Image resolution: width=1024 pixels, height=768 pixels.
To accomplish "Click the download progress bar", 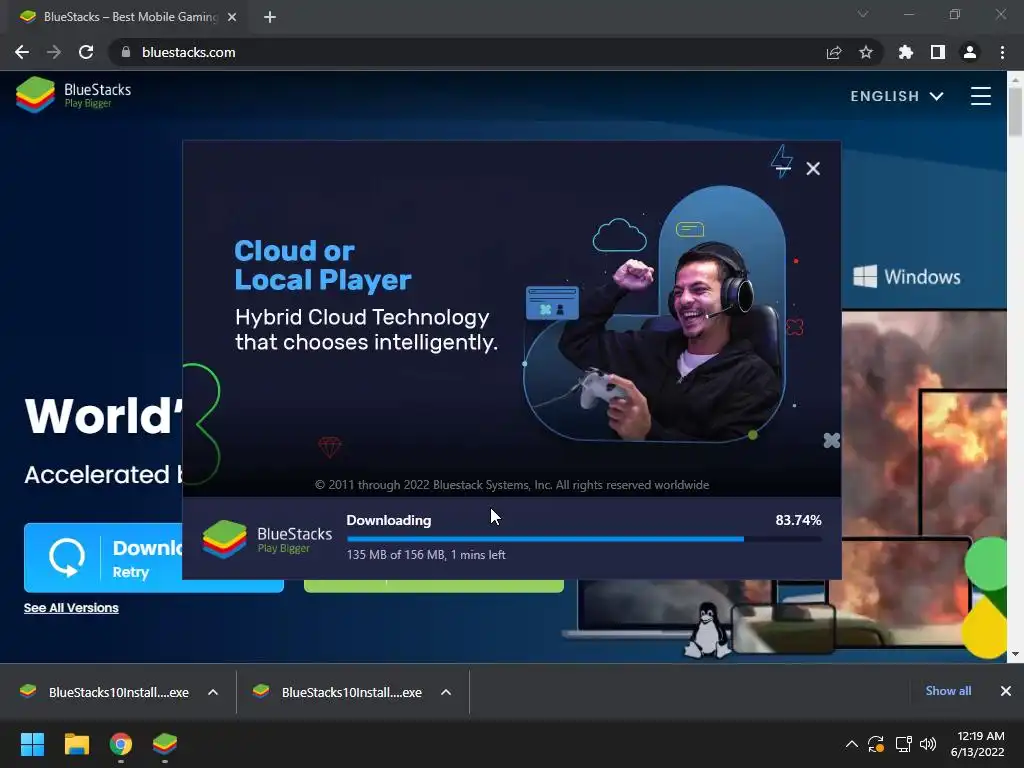I will (584, 539).
